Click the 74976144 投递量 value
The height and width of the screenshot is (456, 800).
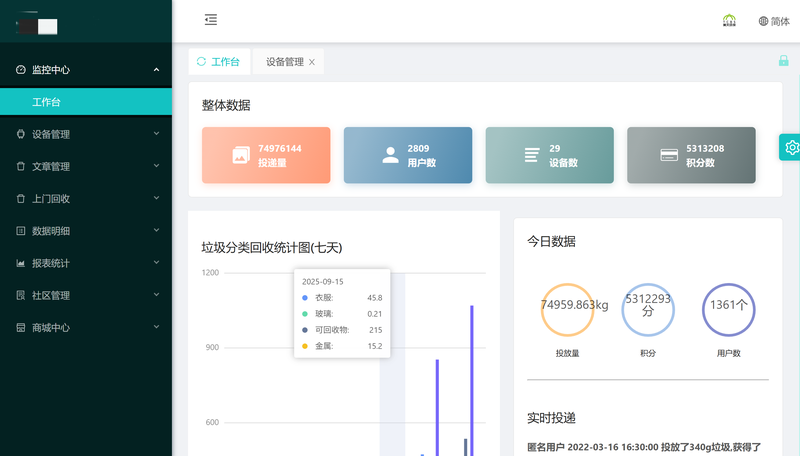tap(280, 148)
